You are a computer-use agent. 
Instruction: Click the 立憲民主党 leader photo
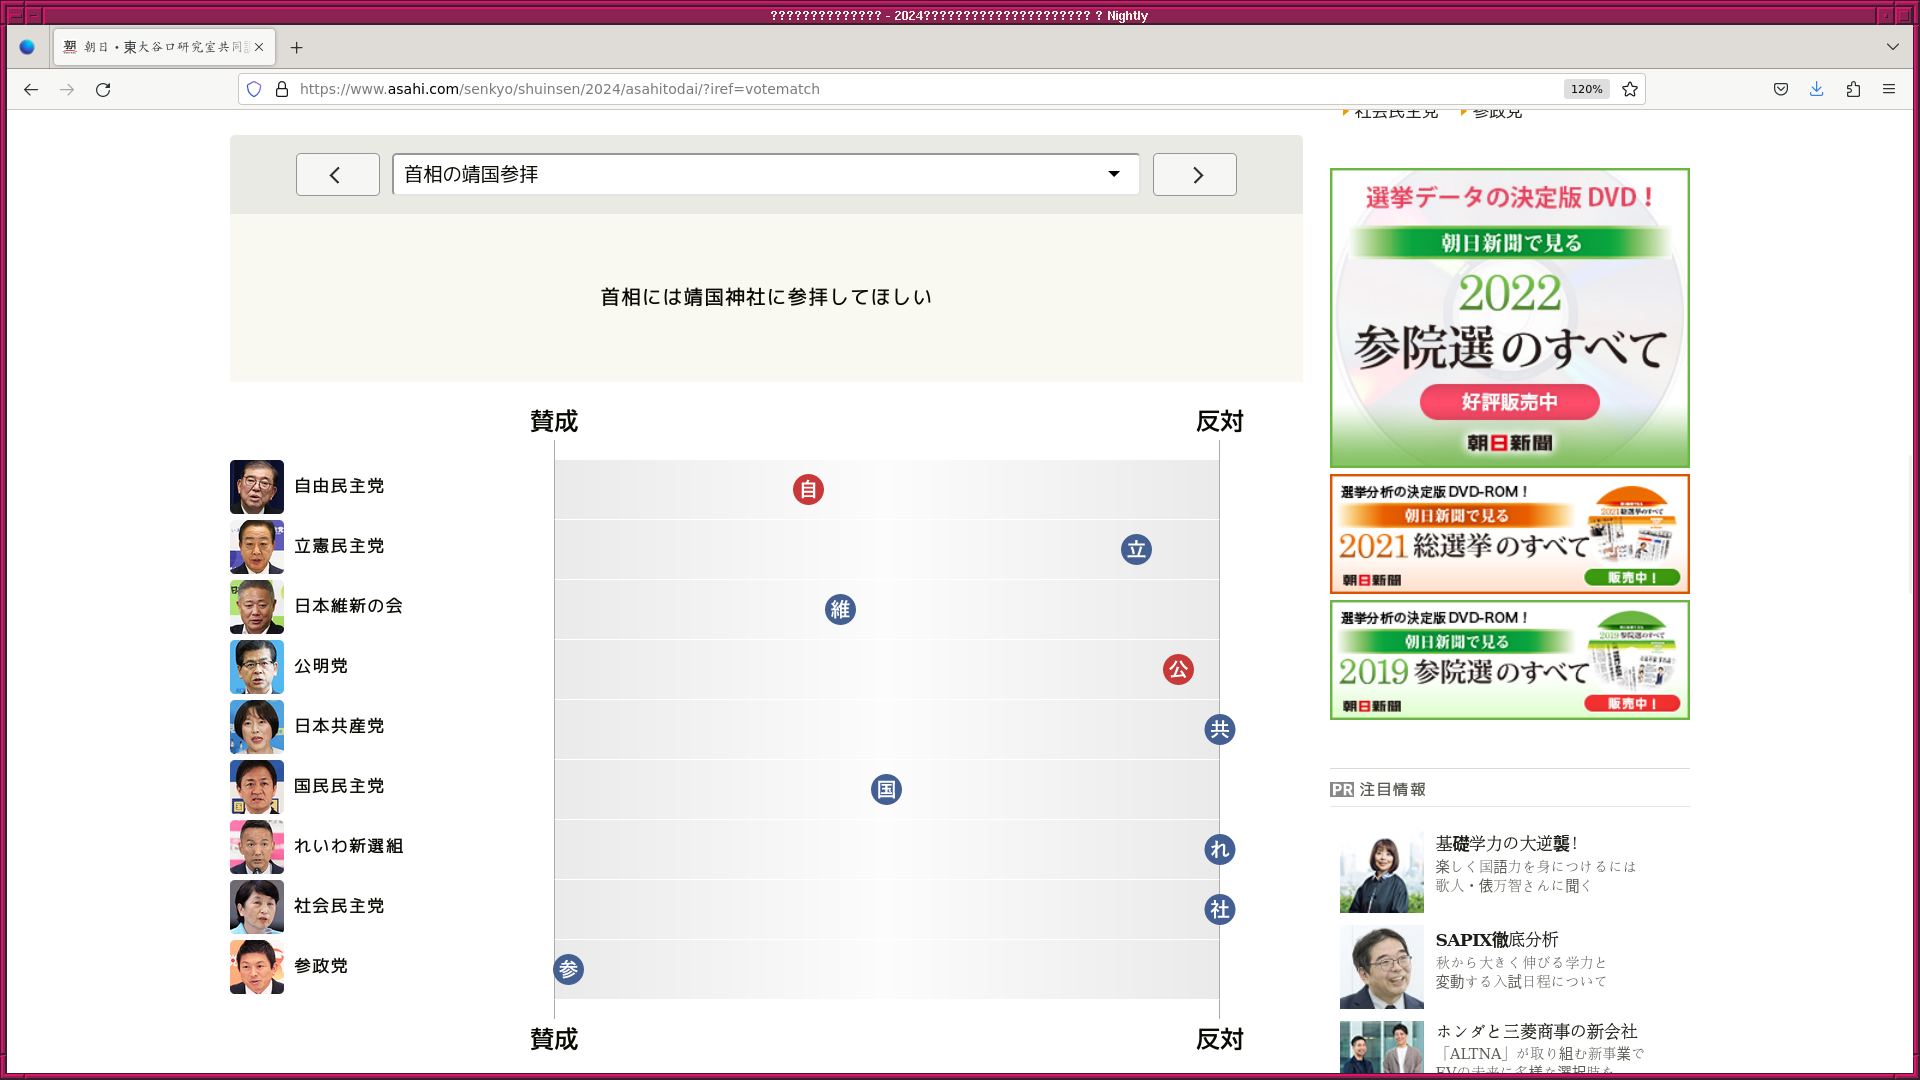tap(257, 547)
